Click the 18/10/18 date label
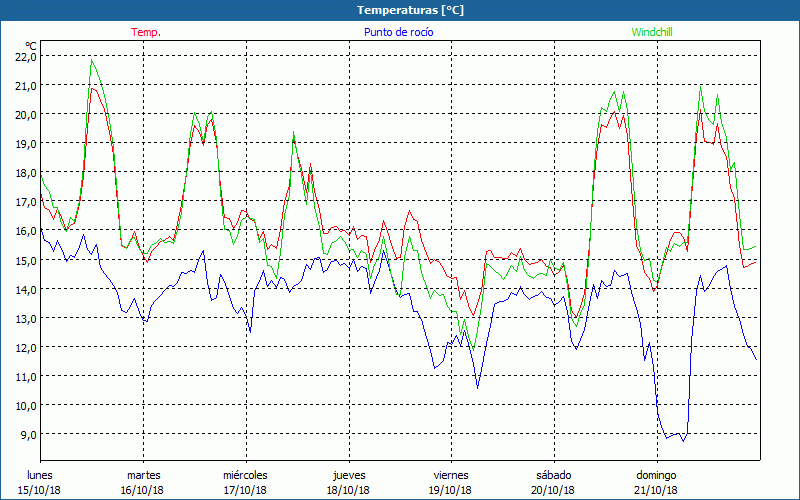 (348, 490)
